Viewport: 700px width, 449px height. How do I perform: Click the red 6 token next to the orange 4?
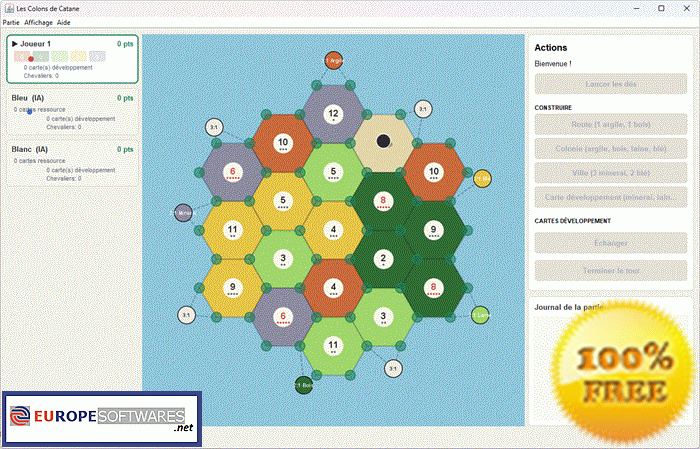pos(283,317)
